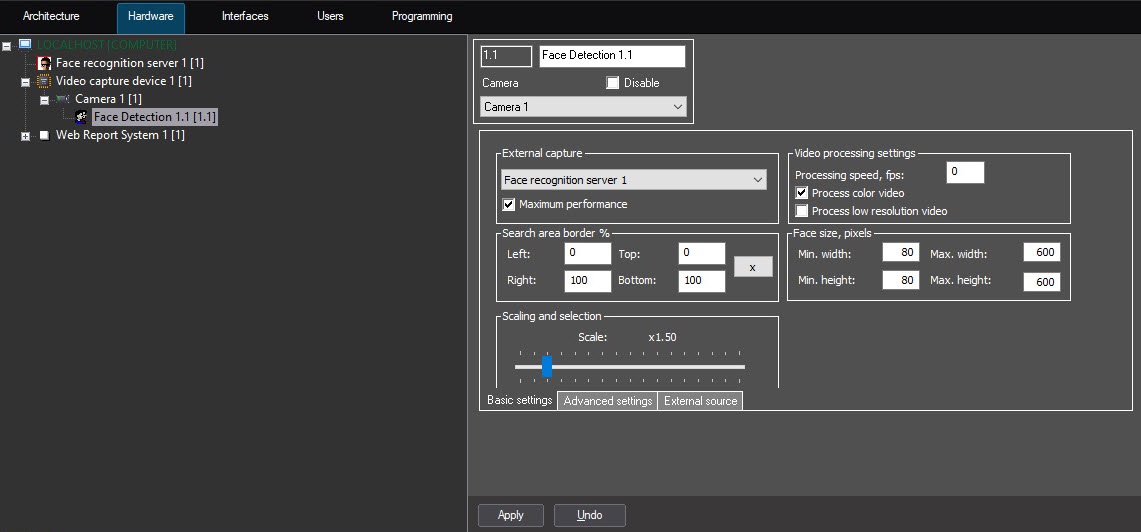Screen dimensions: 1141x532
Task: Click the Processing speed fps input field
Action: click(x=965, y=173)
